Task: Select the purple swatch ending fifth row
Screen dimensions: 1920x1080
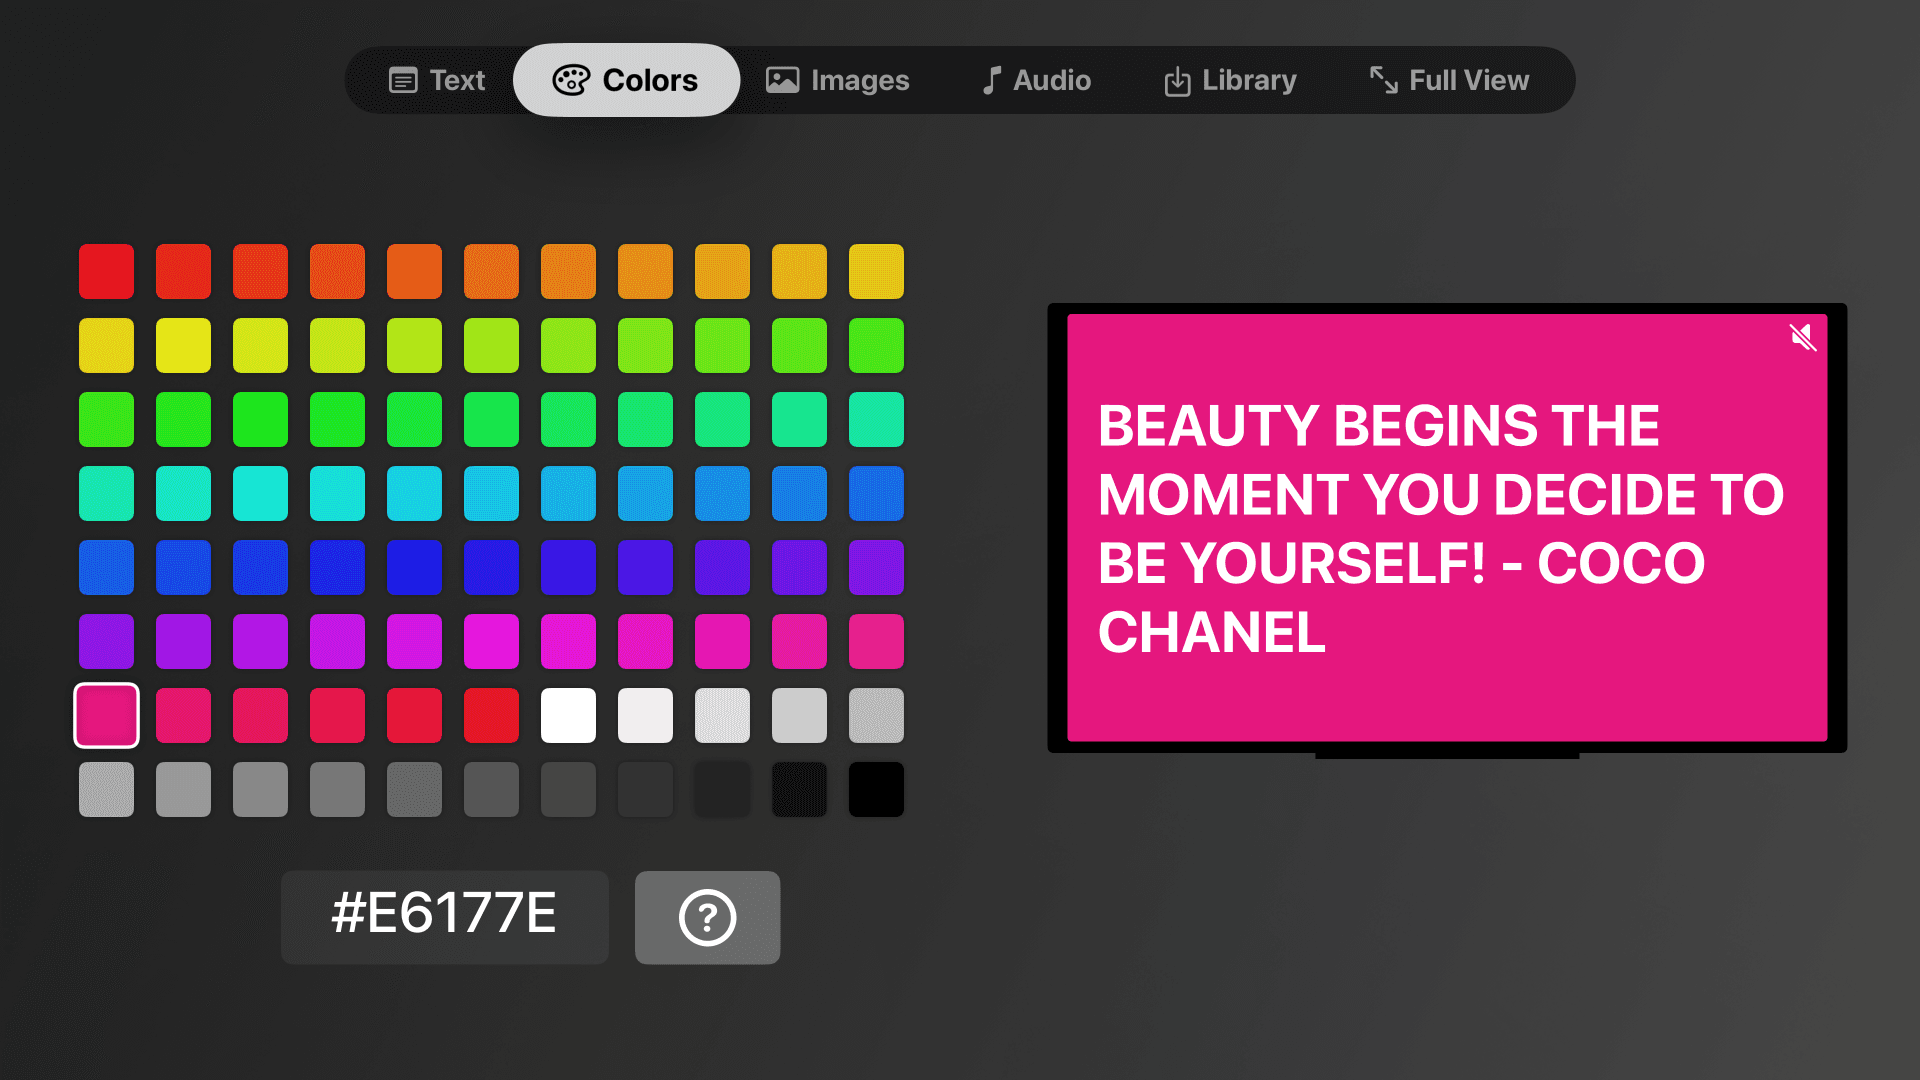Action: coord(876,567)
